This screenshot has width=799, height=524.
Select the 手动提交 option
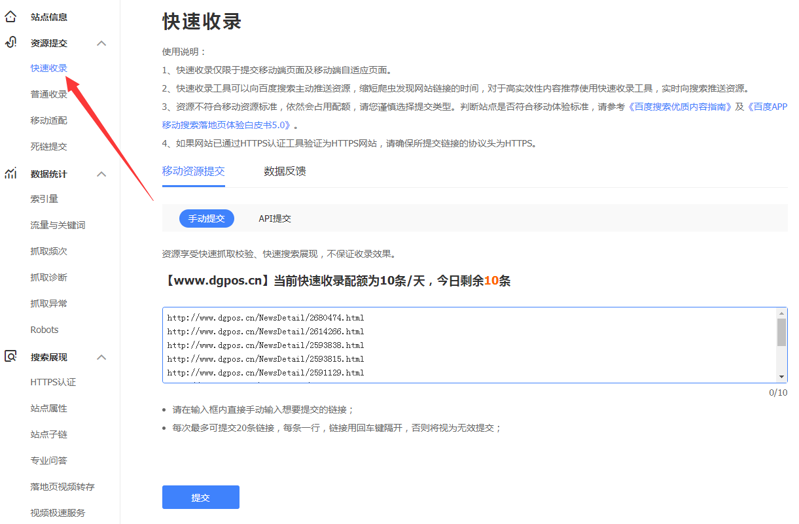(207, 218)
